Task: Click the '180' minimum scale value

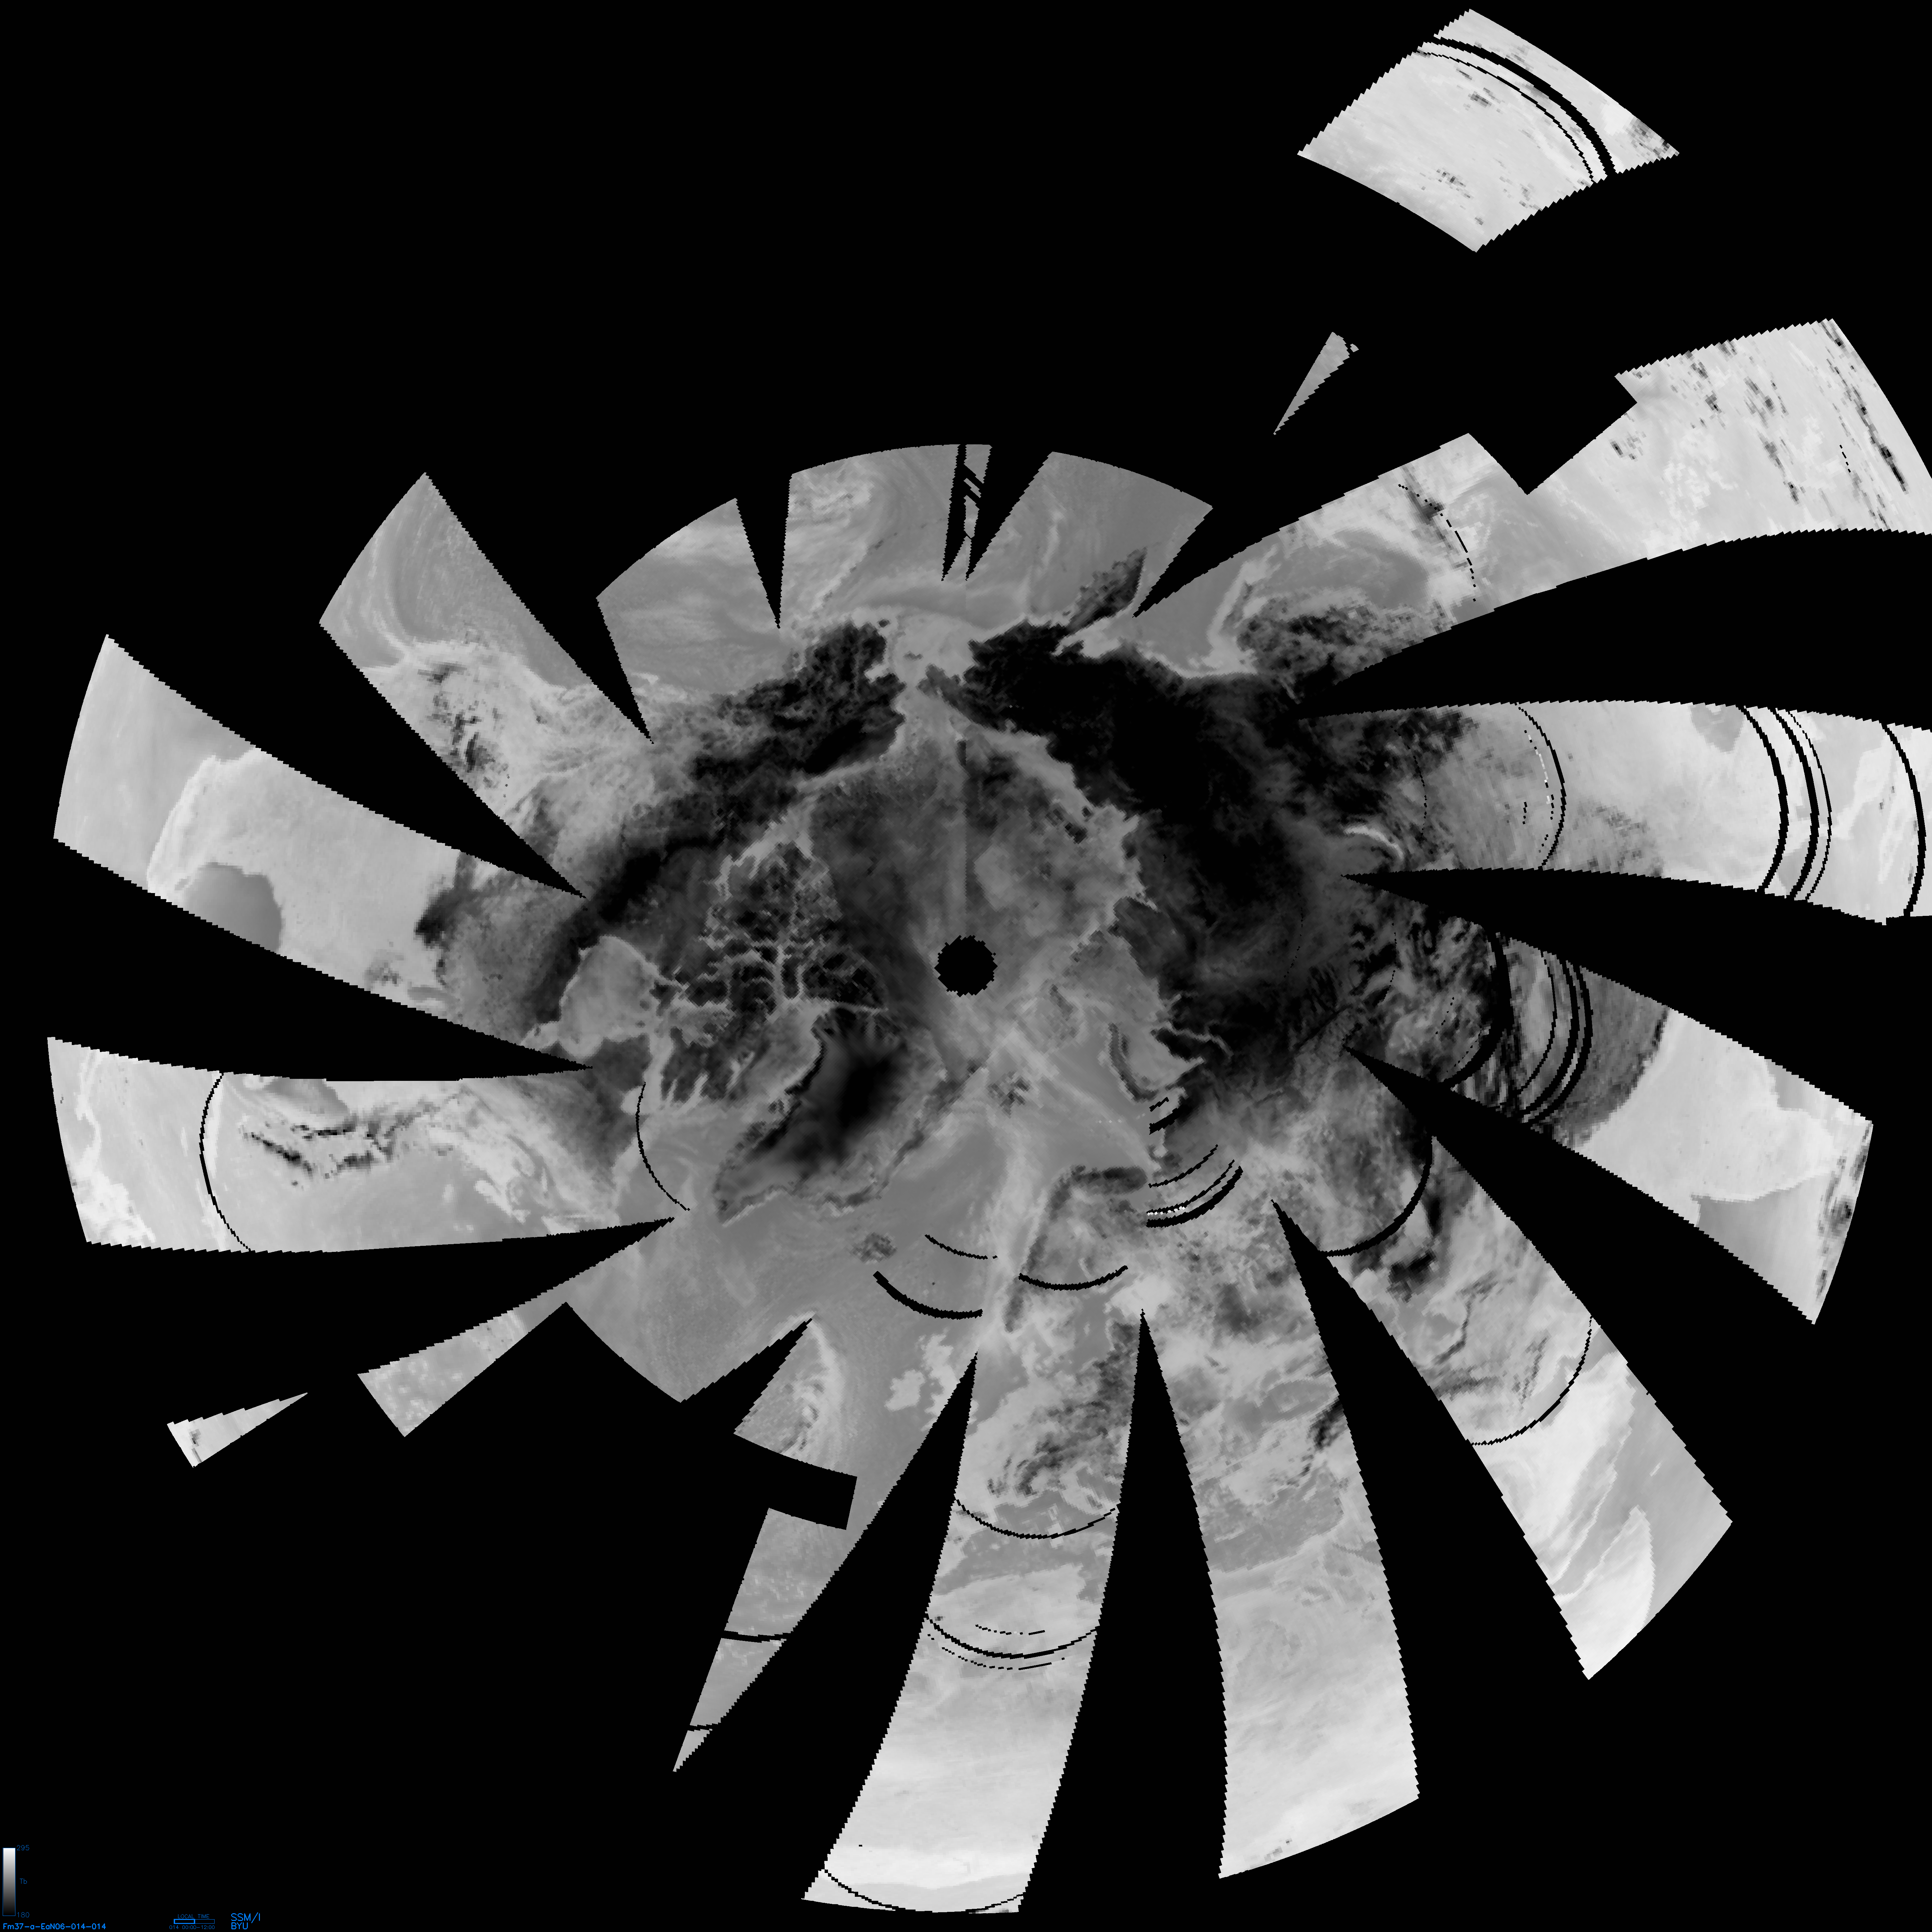Action: point(23,1915)
